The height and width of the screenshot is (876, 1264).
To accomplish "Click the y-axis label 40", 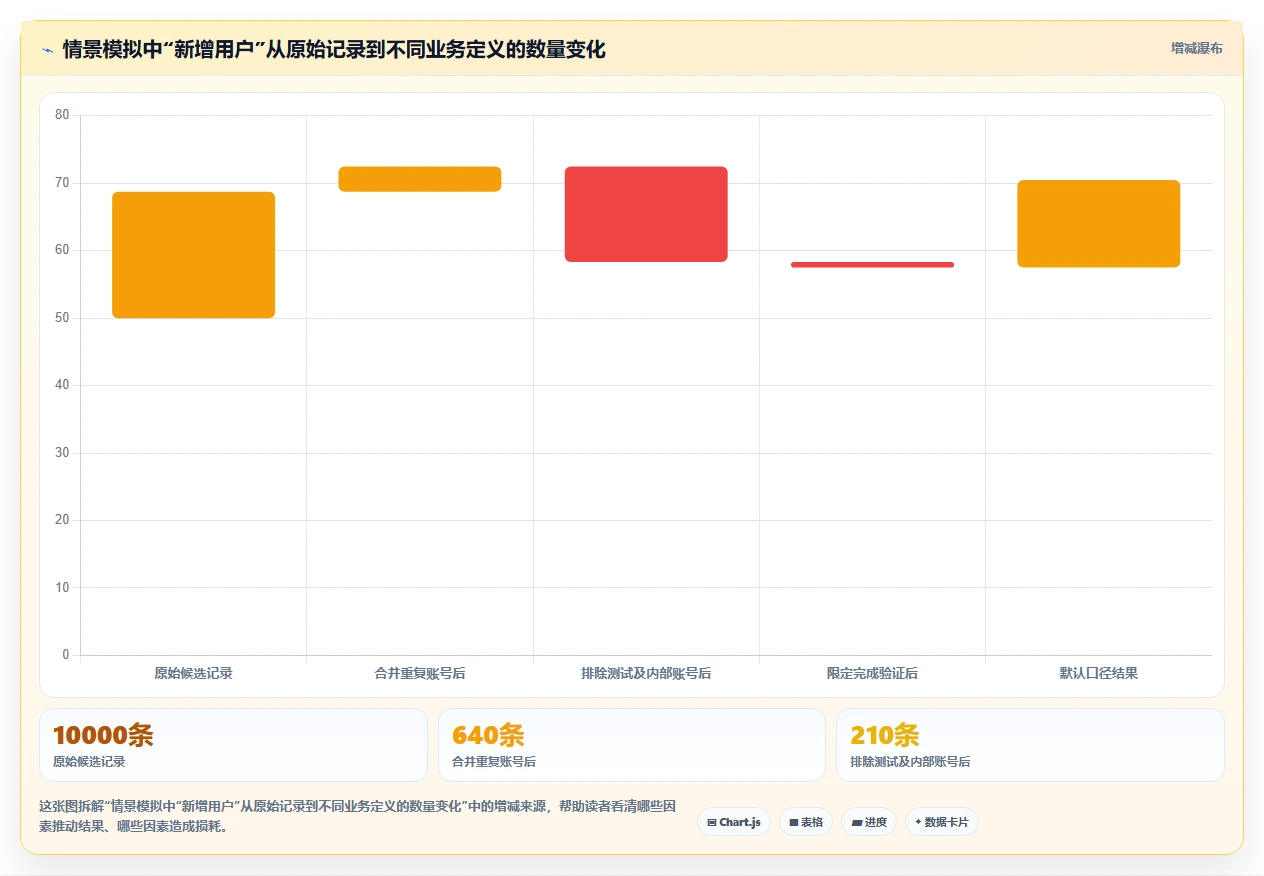I will tap(62, 385).
